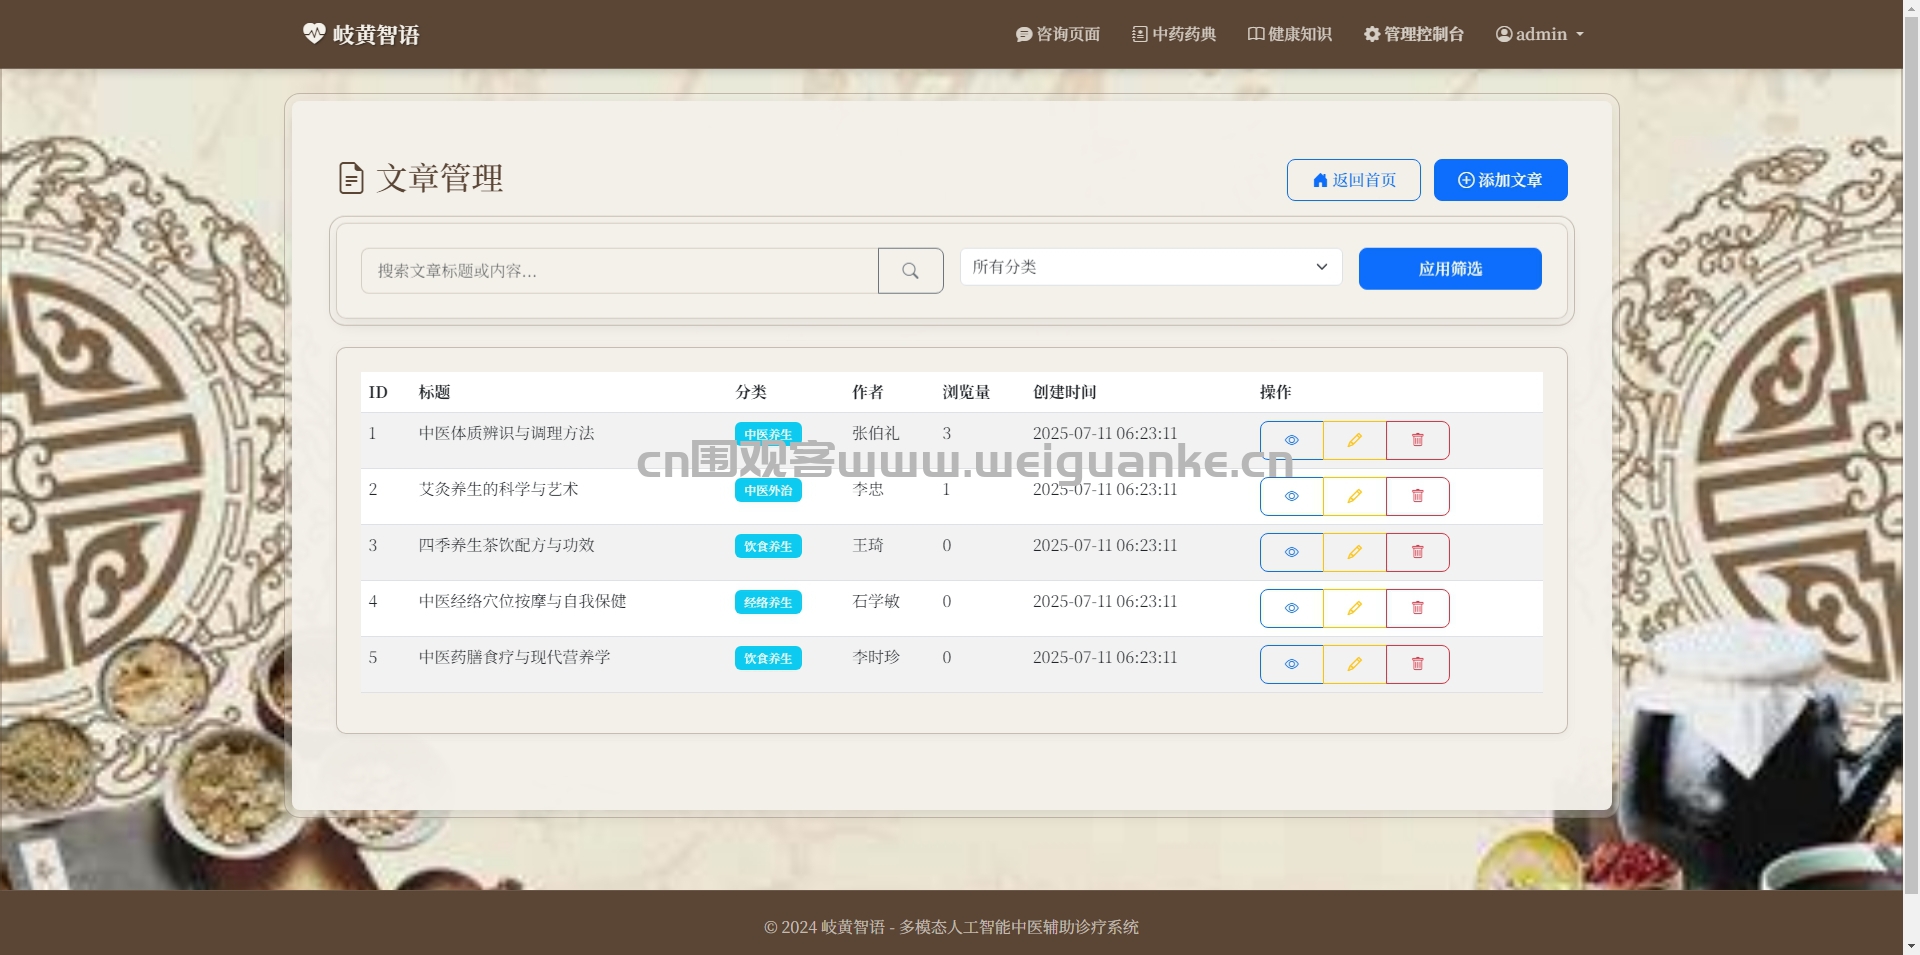The width and height of the screenshot is (1920, 955).
Task: Click the 应用筛选 button
Action: click(x=1450, y=269)
